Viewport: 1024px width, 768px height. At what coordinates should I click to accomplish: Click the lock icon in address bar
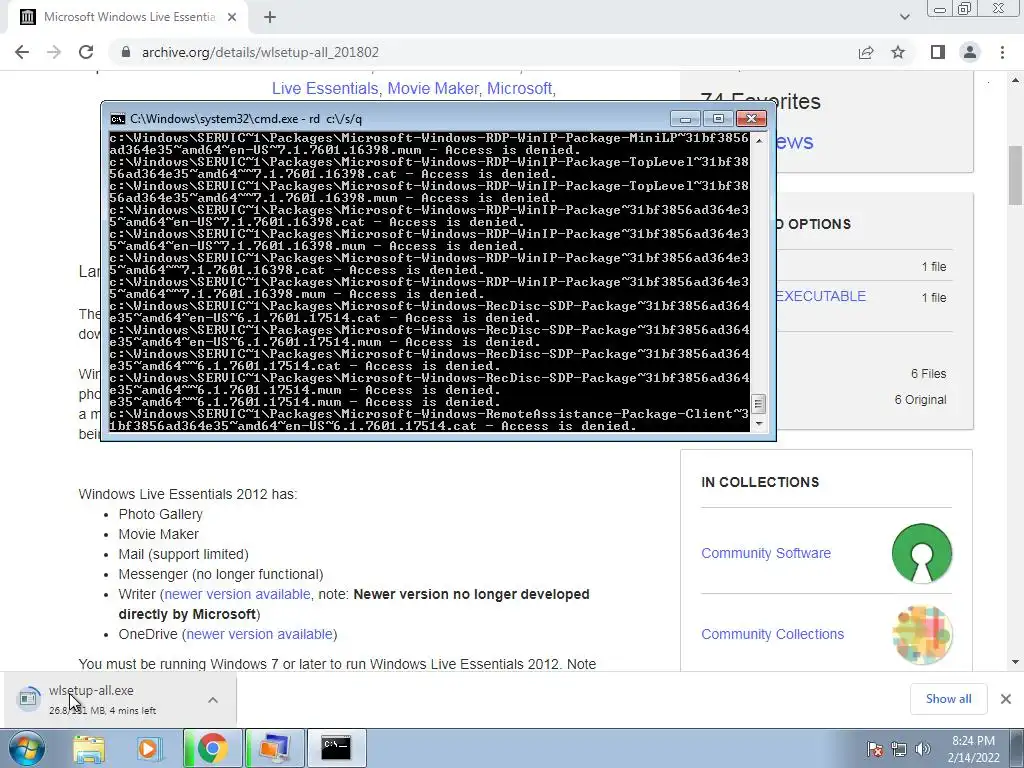pos(126,52)
